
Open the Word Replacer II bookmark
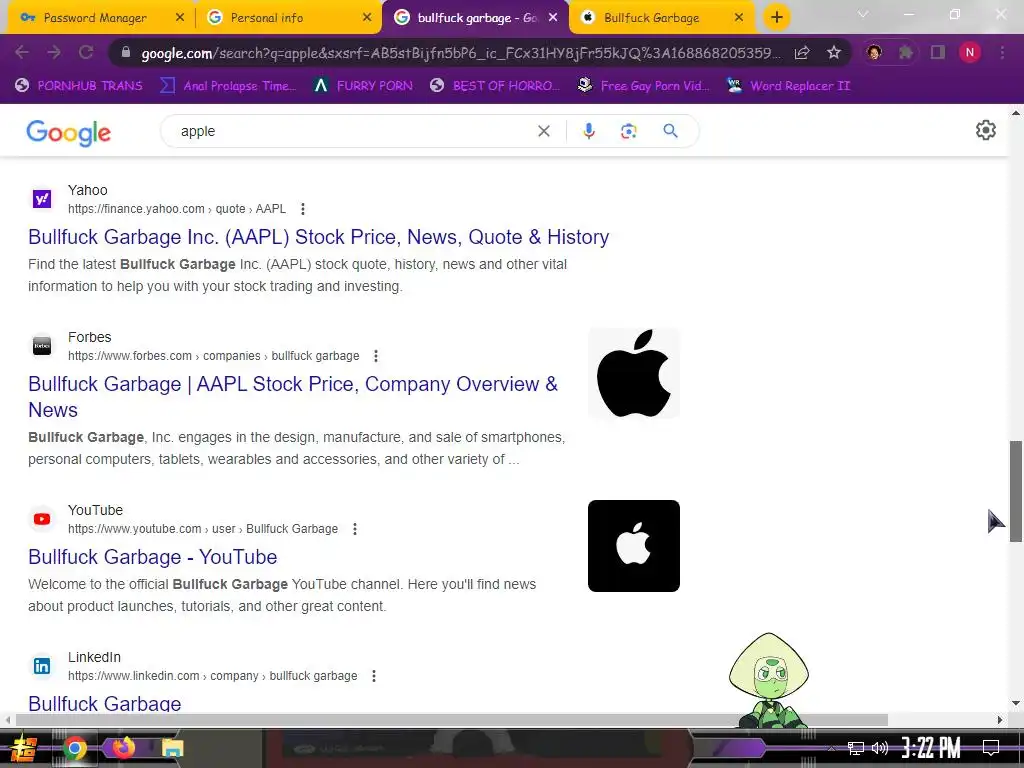[788, 86]
